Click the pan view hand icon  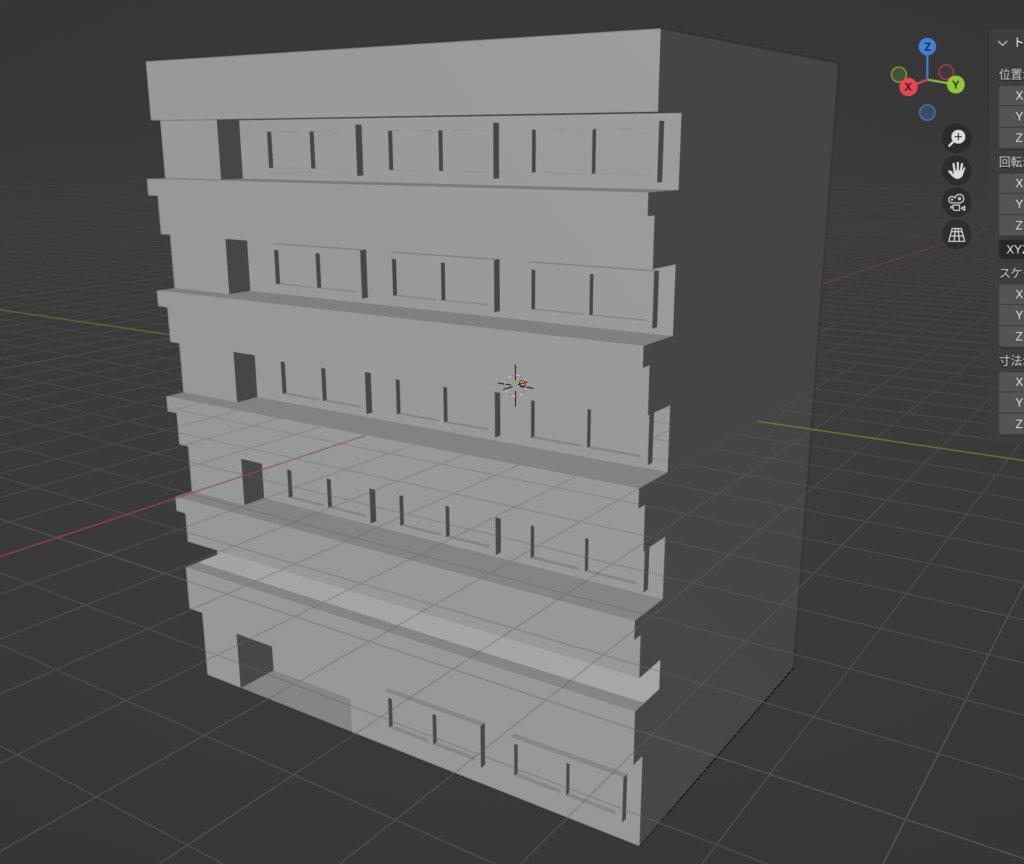coord(957,170)
